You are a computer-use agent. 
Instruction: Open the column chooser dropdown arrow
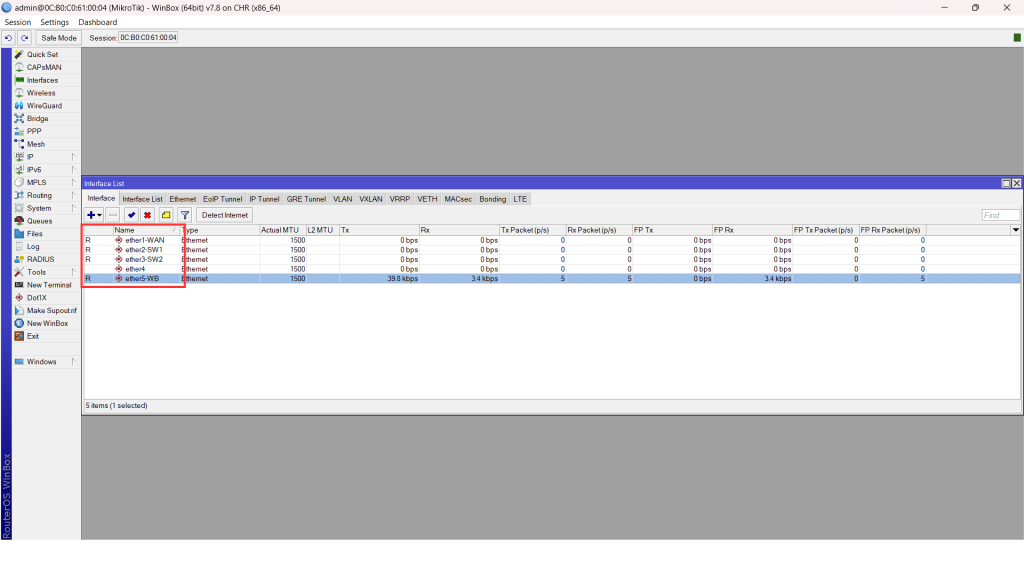point(1016,230)
